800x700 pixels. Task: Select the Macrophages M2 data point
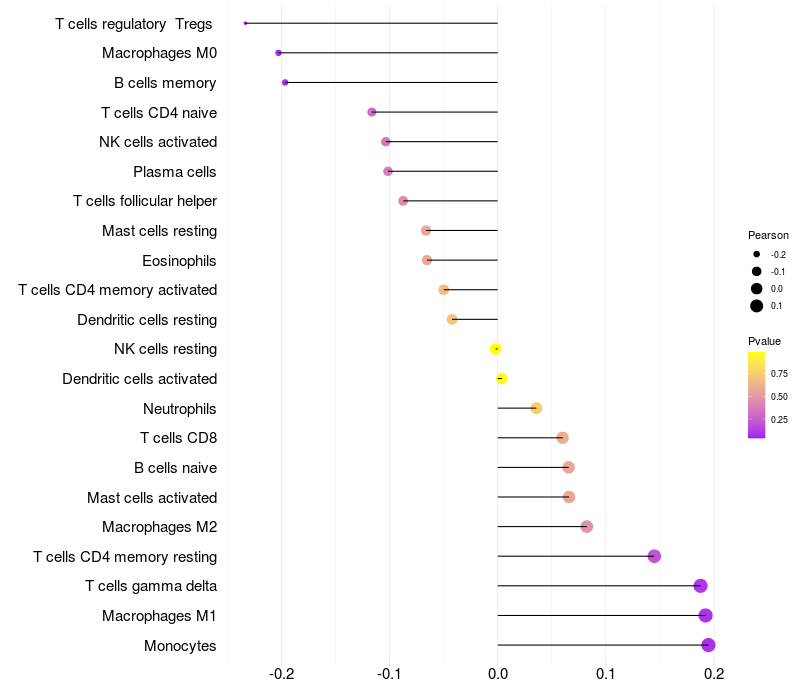587,527
